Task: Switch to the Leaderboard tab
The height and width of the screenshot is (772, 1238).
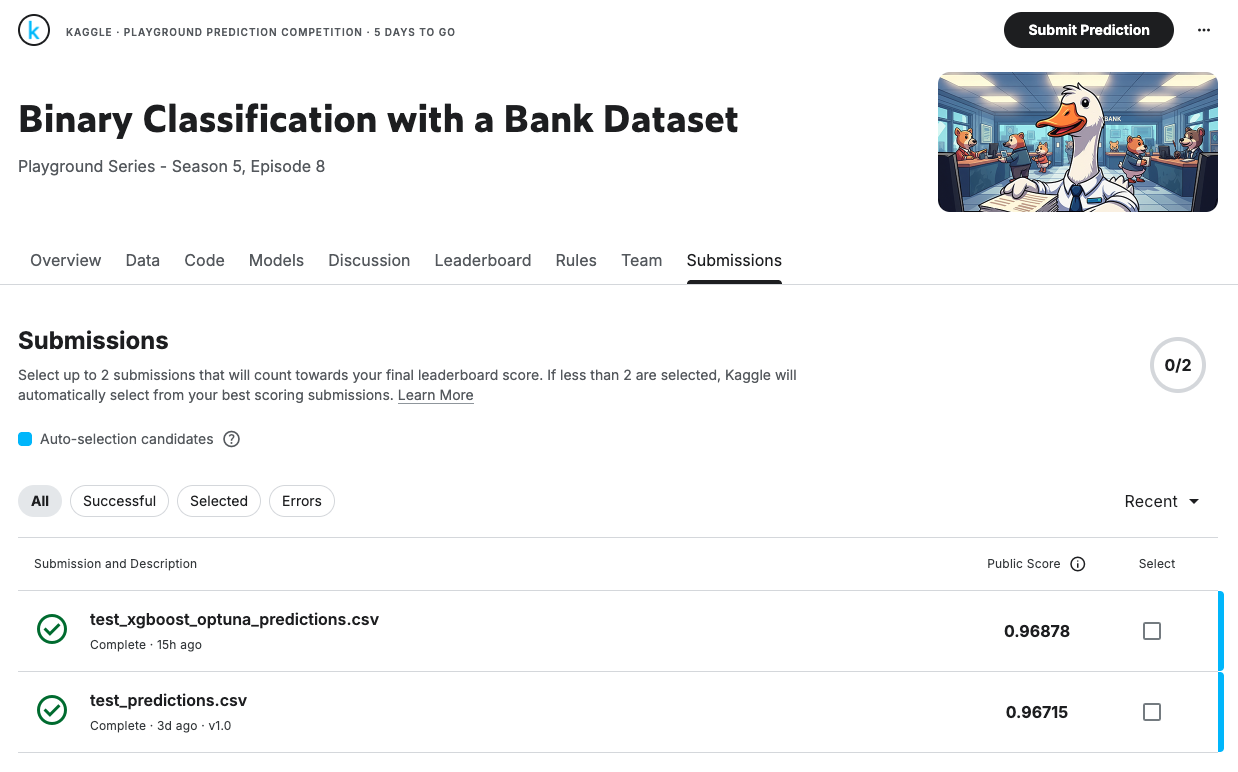Action: (482, 260)
